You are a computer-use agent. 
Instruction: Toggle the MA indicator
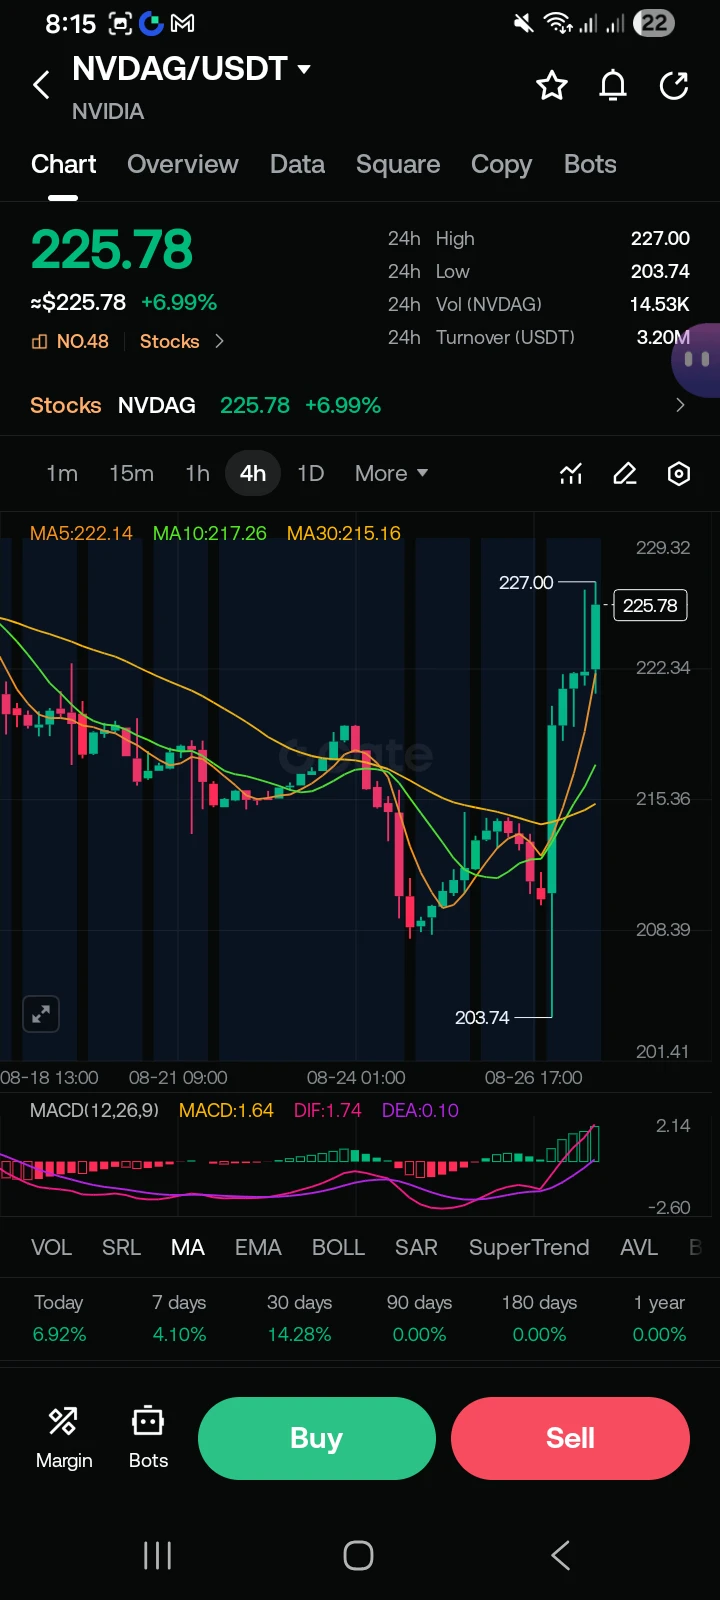pos(188,1247)
